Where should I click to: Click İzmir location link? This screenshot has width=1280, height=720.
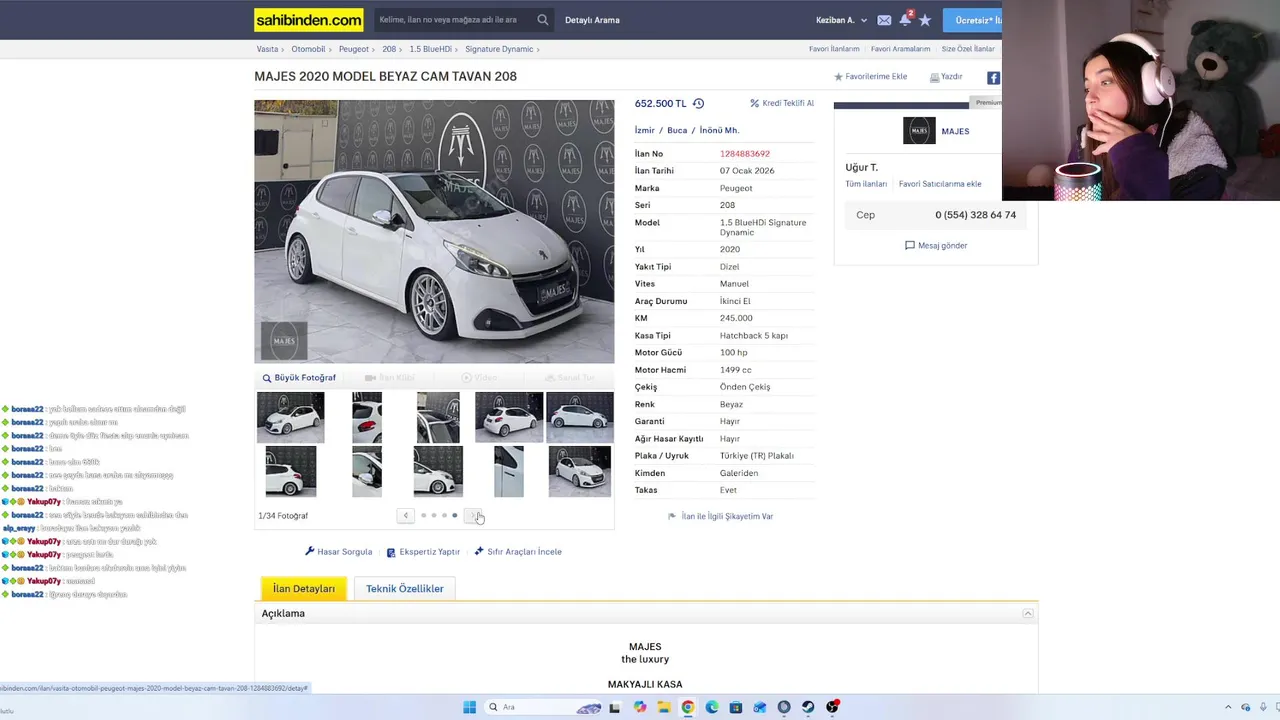tap(644, 130)
